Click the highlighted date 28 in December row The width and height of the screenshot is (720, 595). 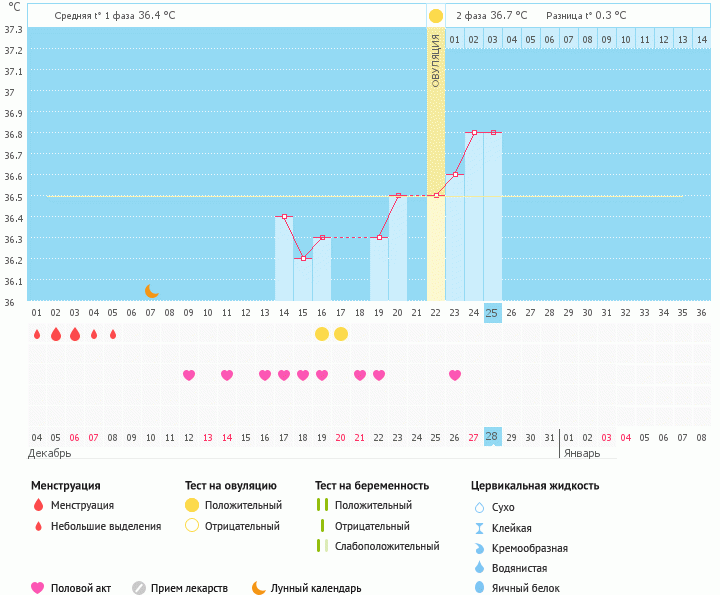click(x=492, y=437)
